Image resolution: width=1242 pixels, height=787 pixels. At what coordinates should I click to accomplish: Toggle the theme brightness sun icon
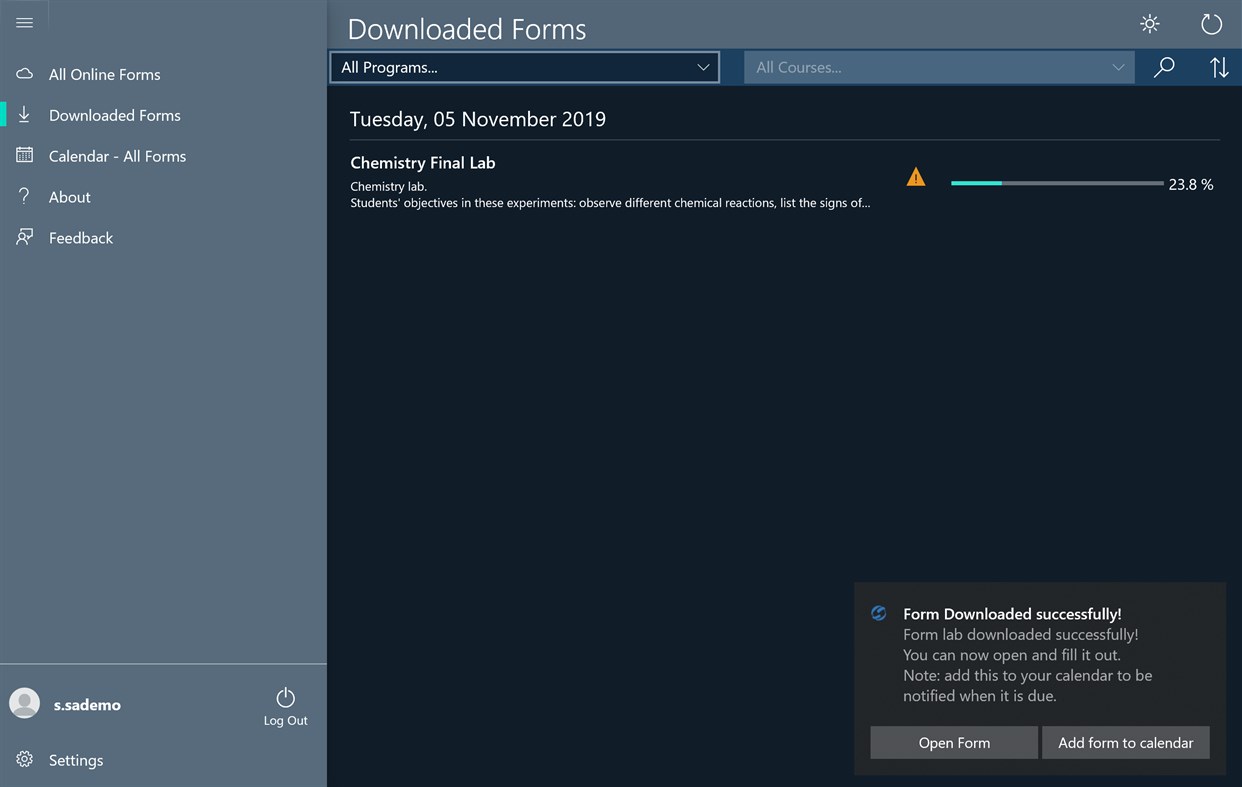pos(1149,24)
